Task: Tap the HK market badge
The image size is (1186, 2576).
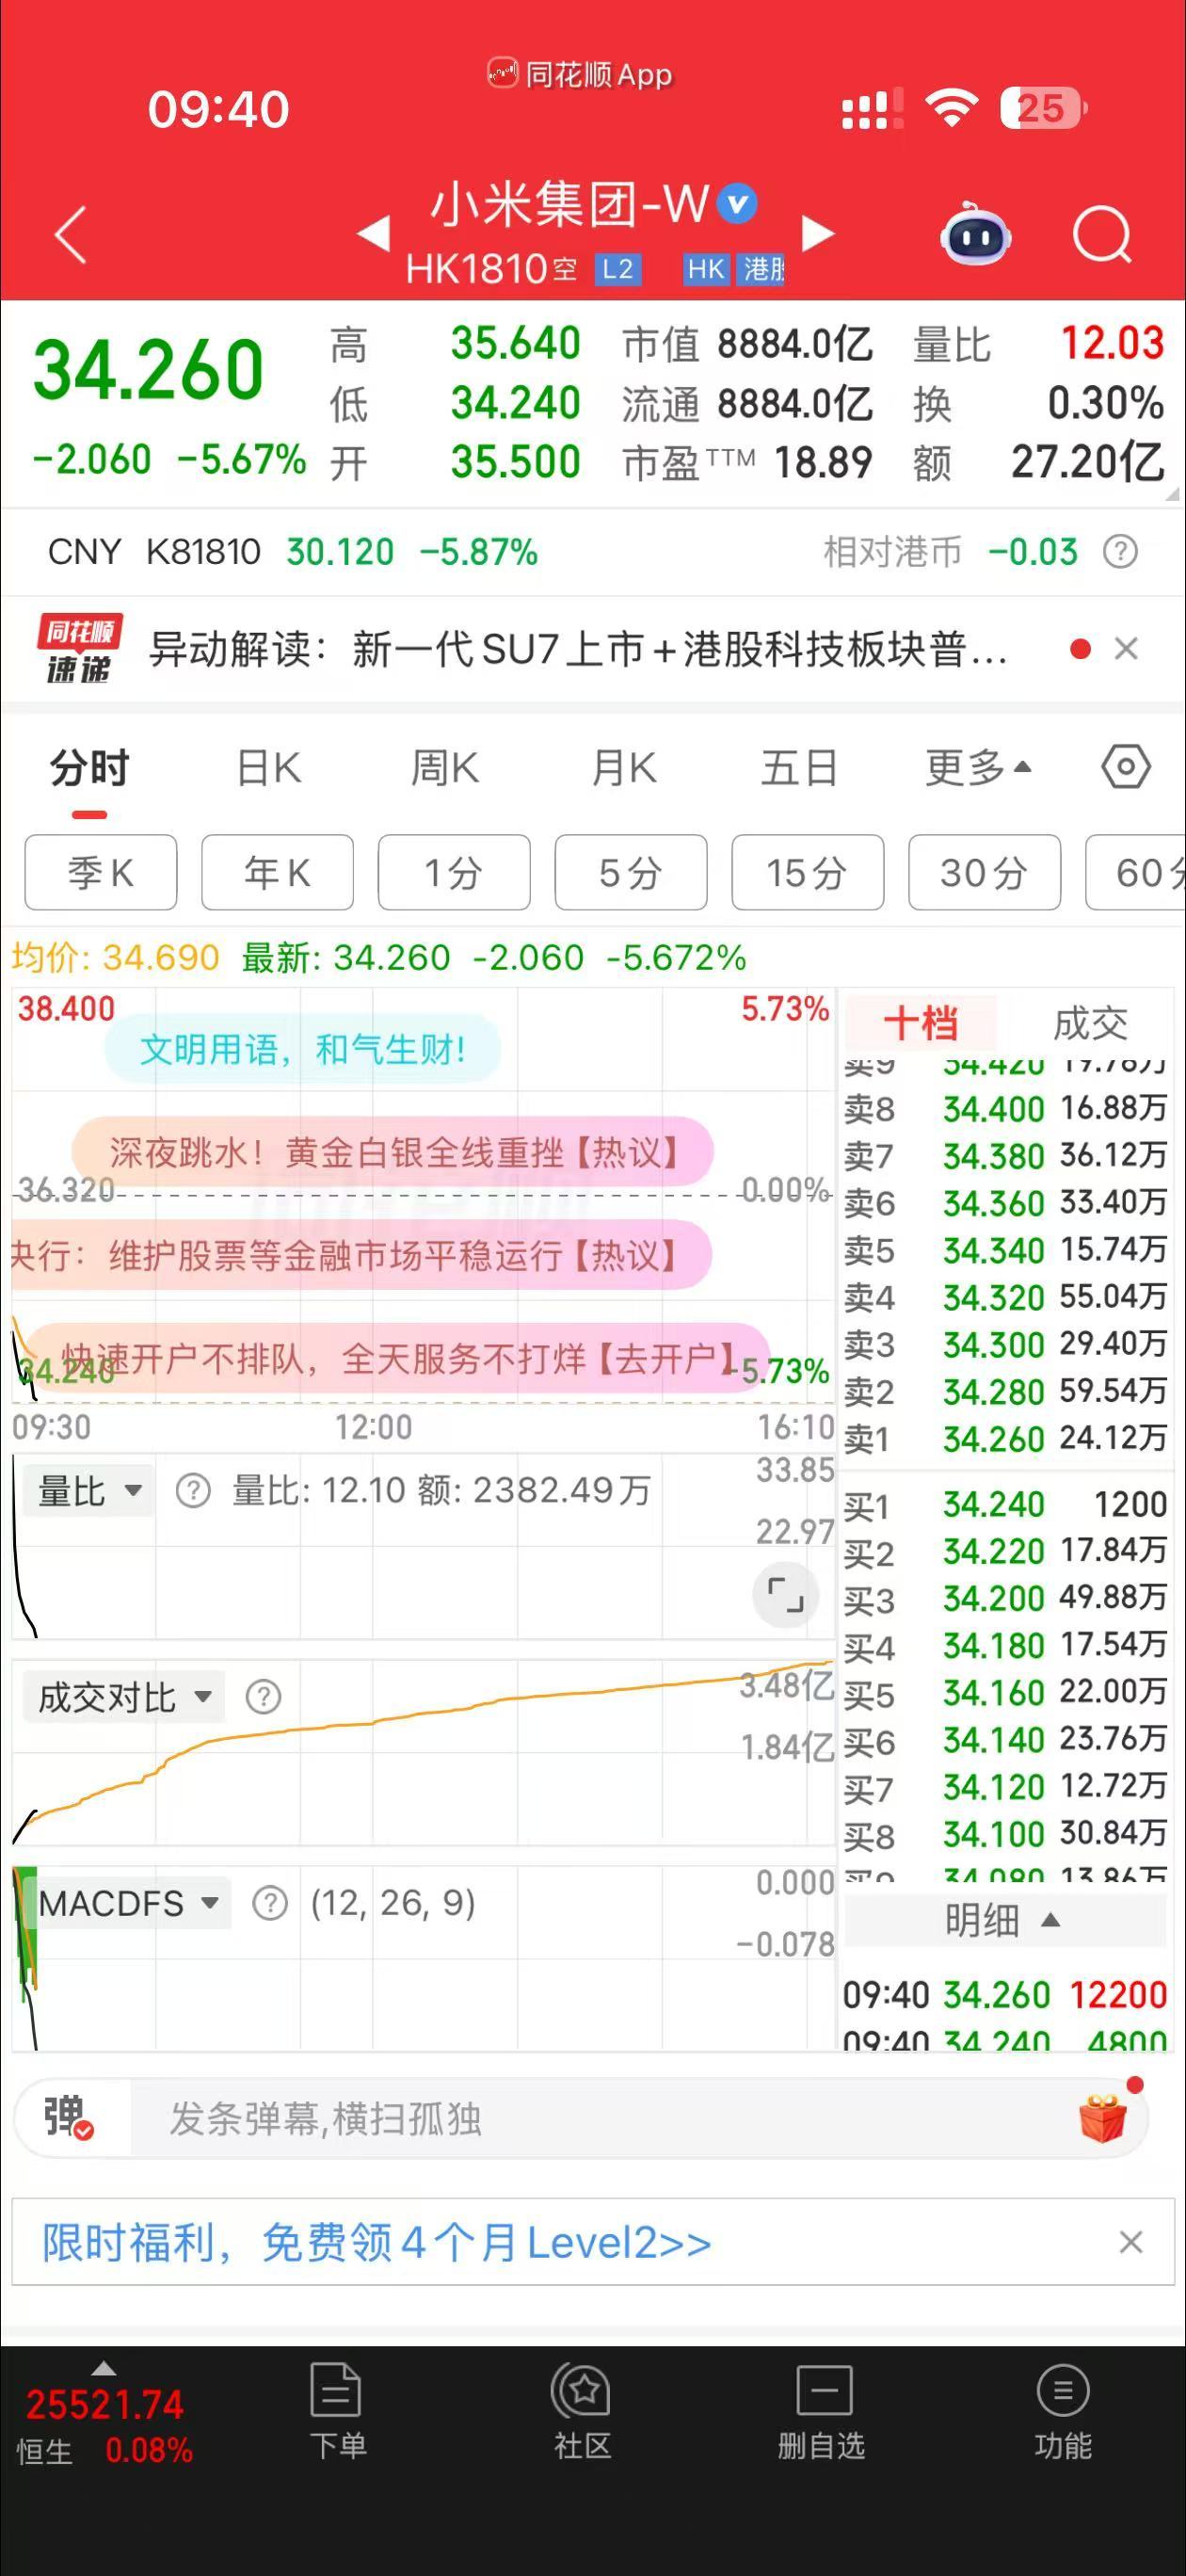Action: pos(706,269)
